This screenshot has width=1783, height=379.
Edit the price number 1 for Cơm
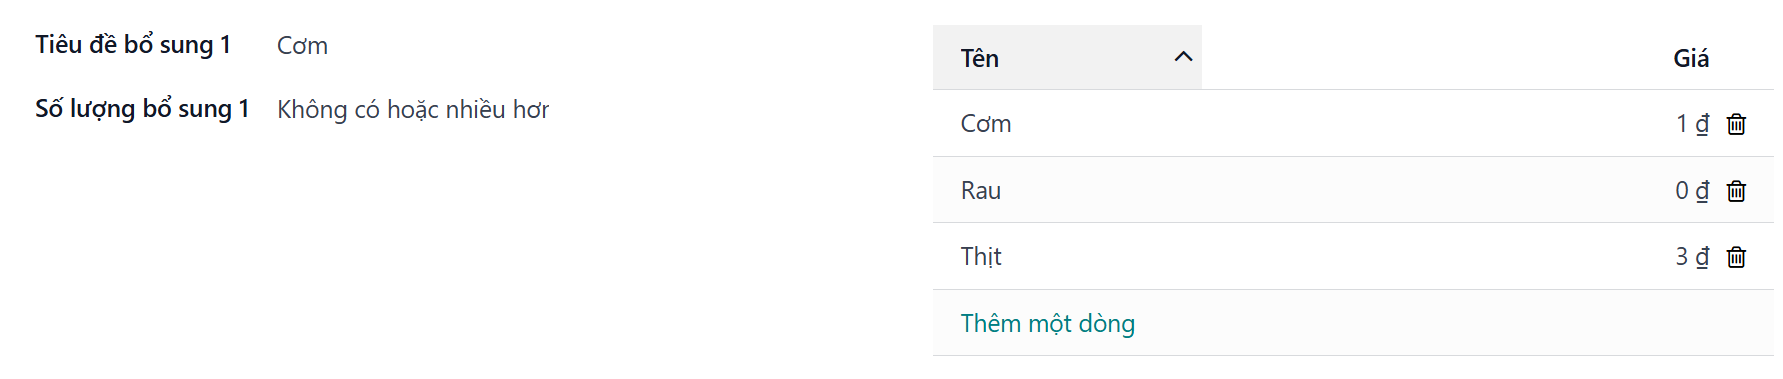tap(1682, 124)
